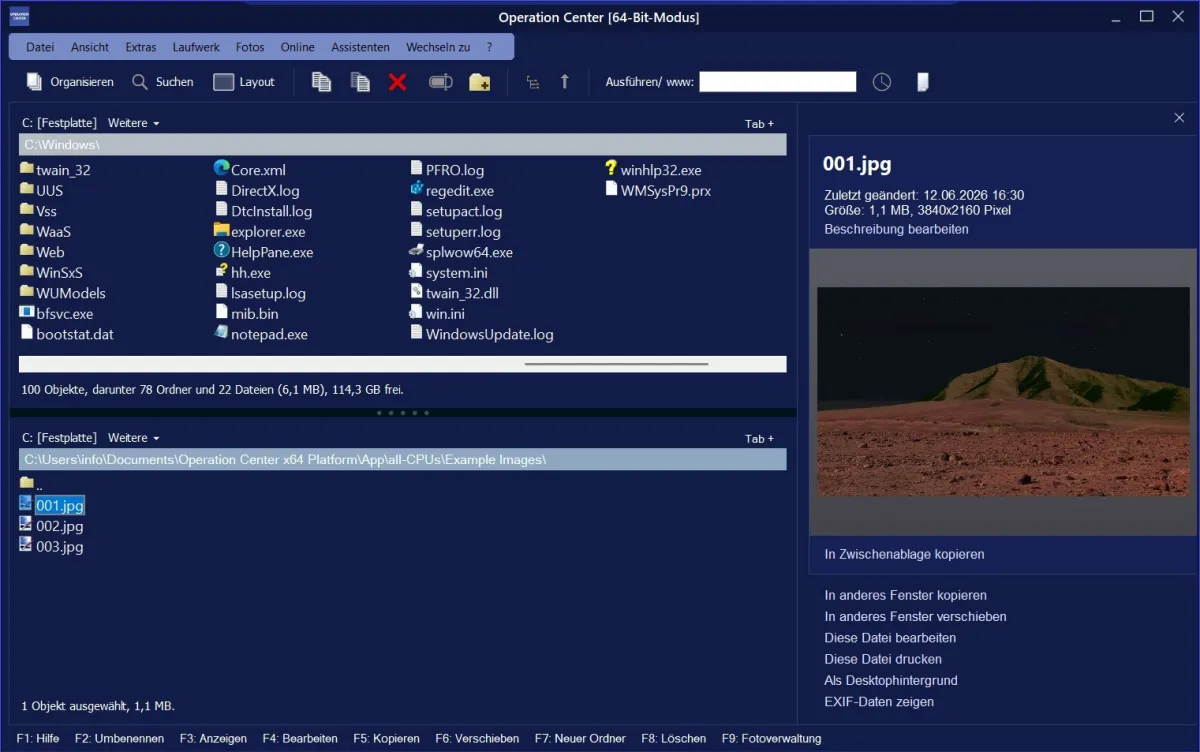The width and height of the screenshot is (1200, 752).
Task: Select the WinSxS folder
Action: (51, 272)
